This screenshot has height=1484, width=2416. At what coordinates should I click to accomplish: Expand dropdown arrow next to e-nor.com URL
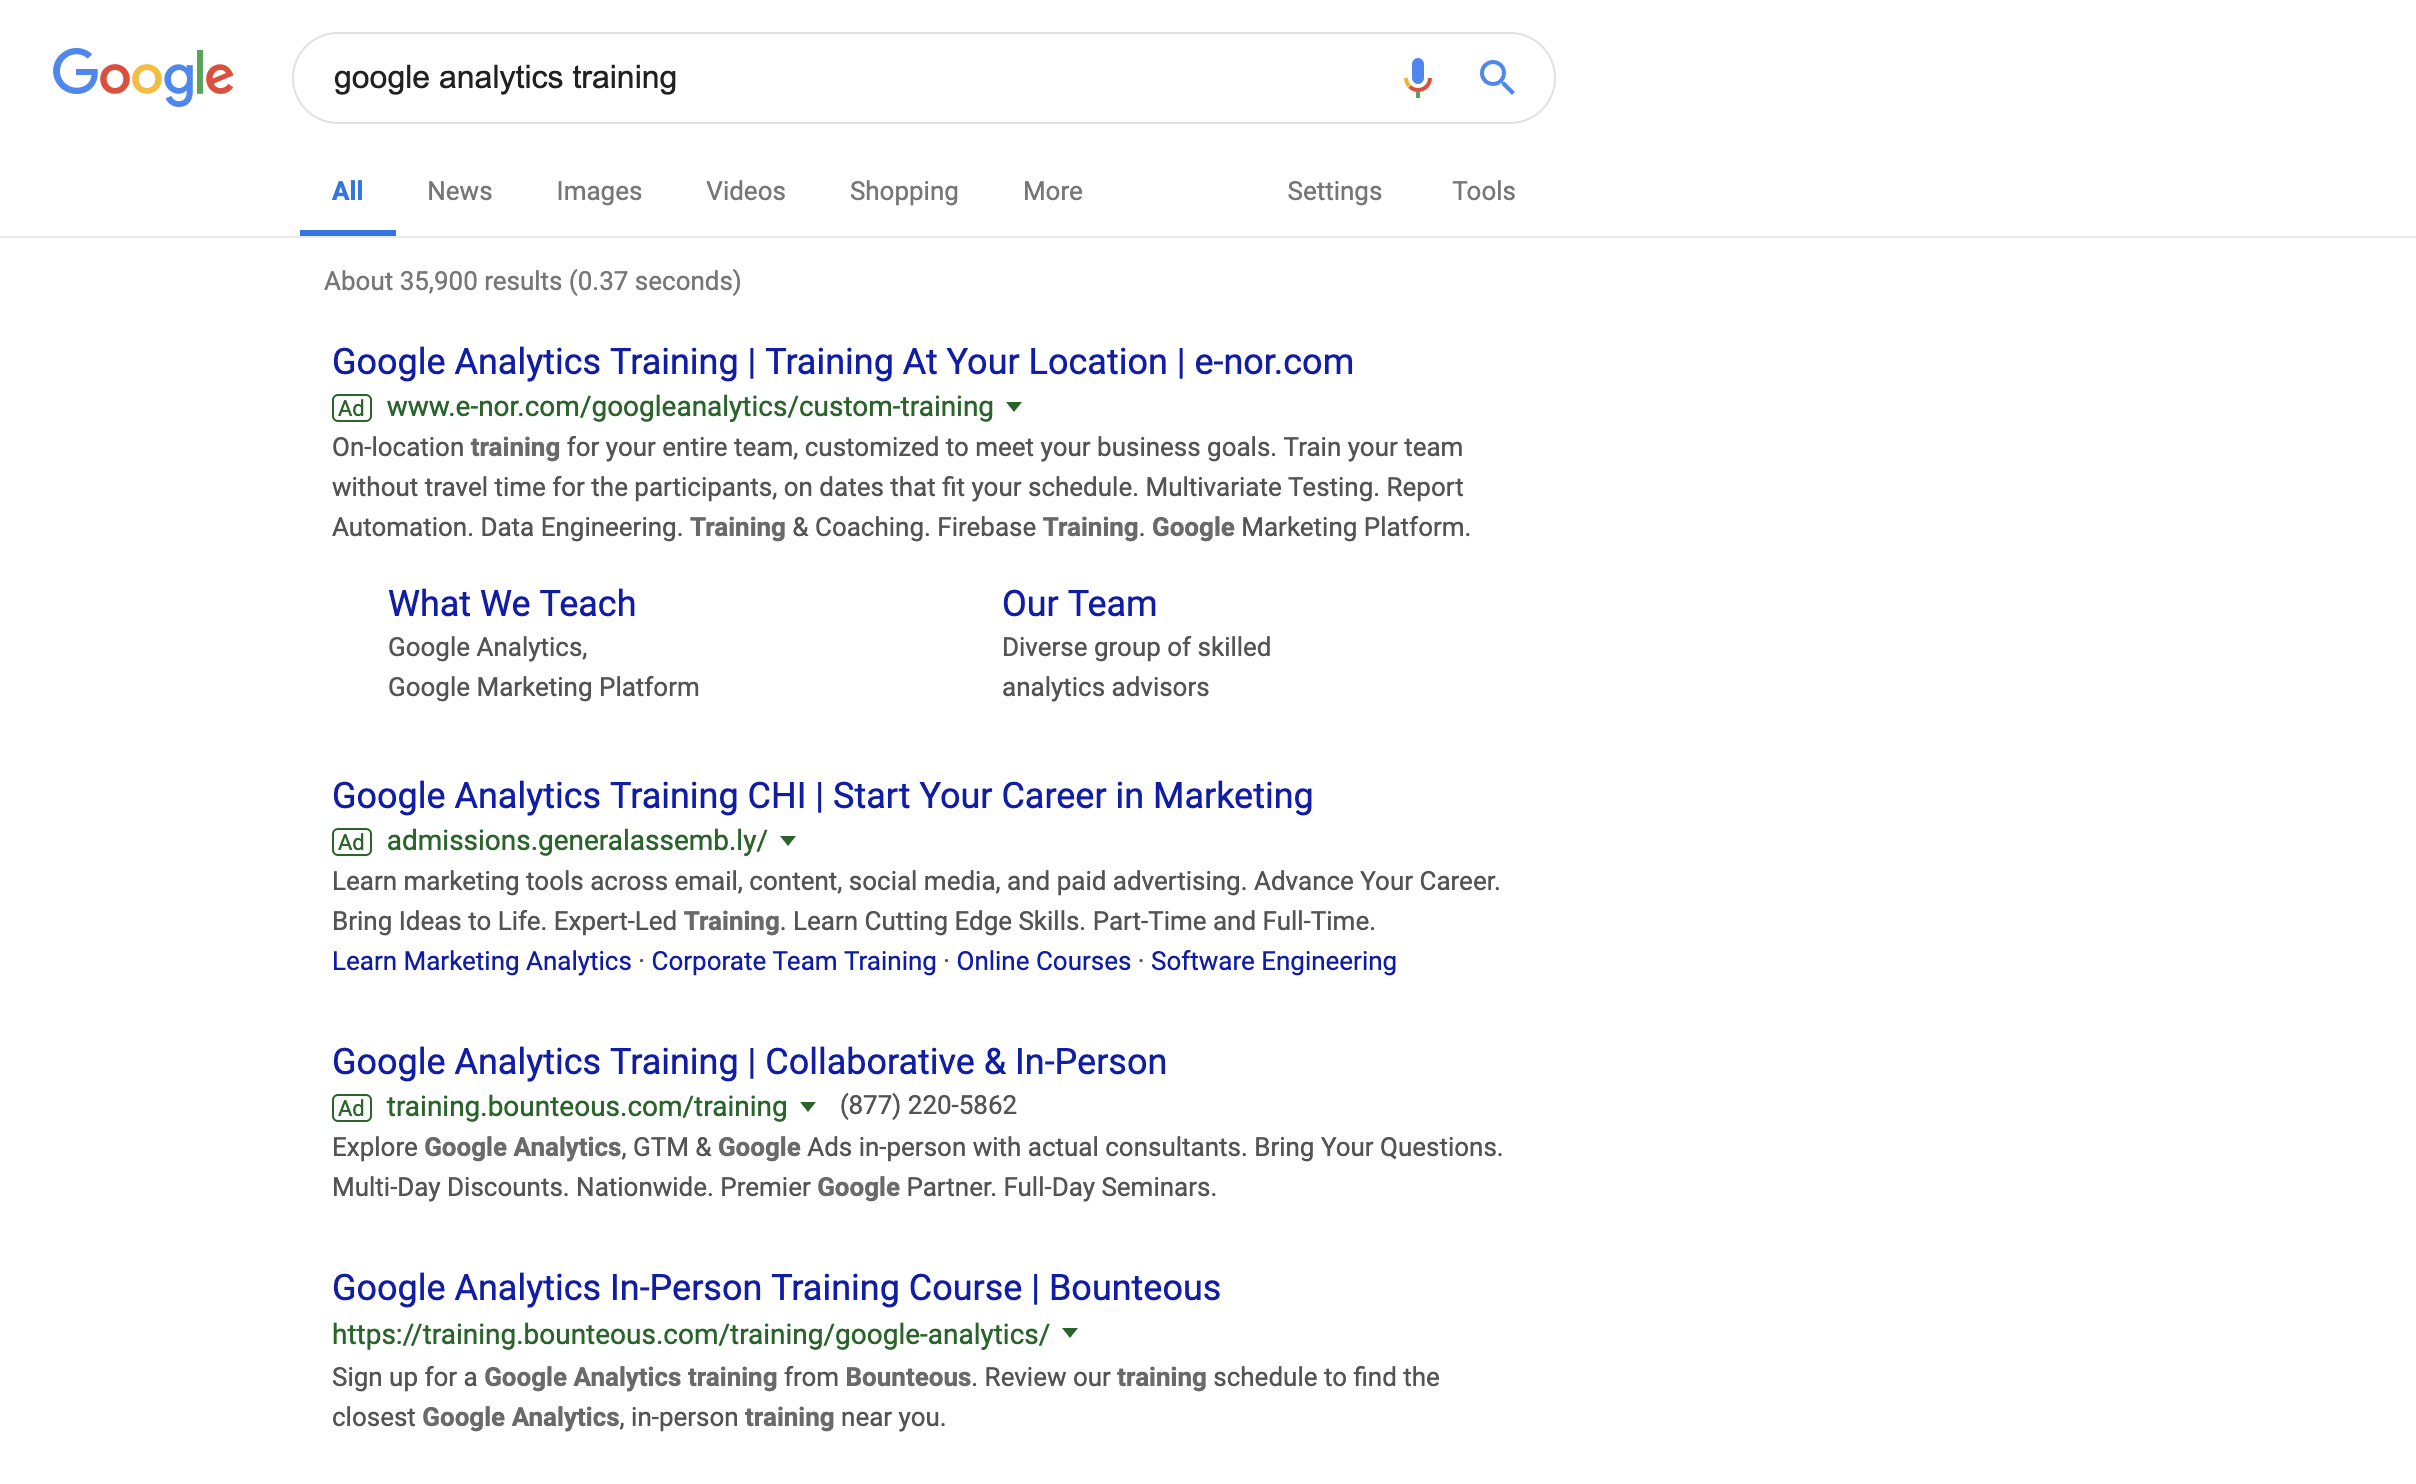pyautogui.click(x=1014, y=407)
